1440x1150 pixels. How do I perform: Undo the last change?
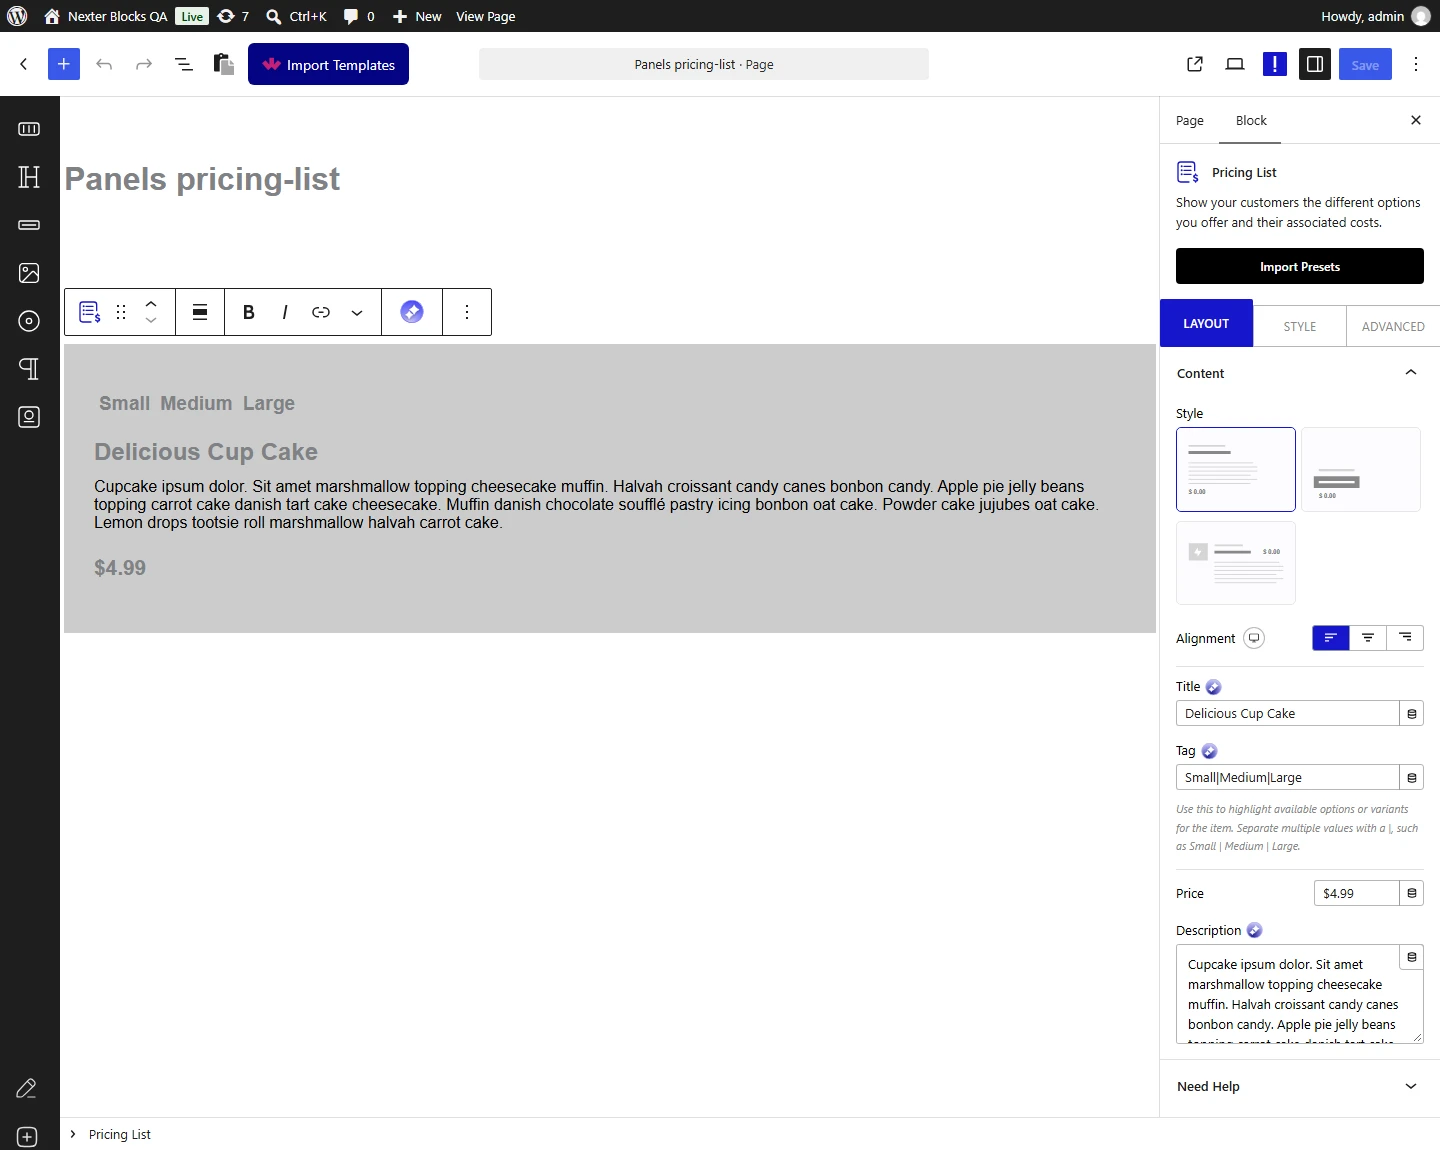pyautogui.click(x=104, y=64)
